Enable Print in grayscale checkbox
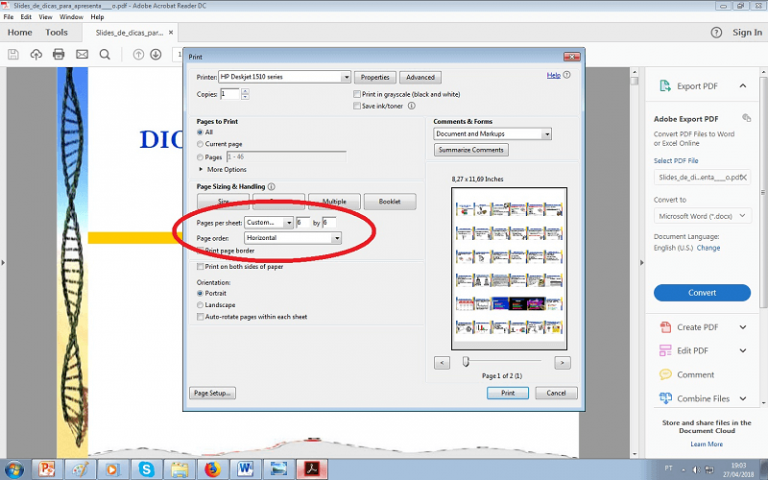Screen dimensions: 768x480 tap(356, 94)
